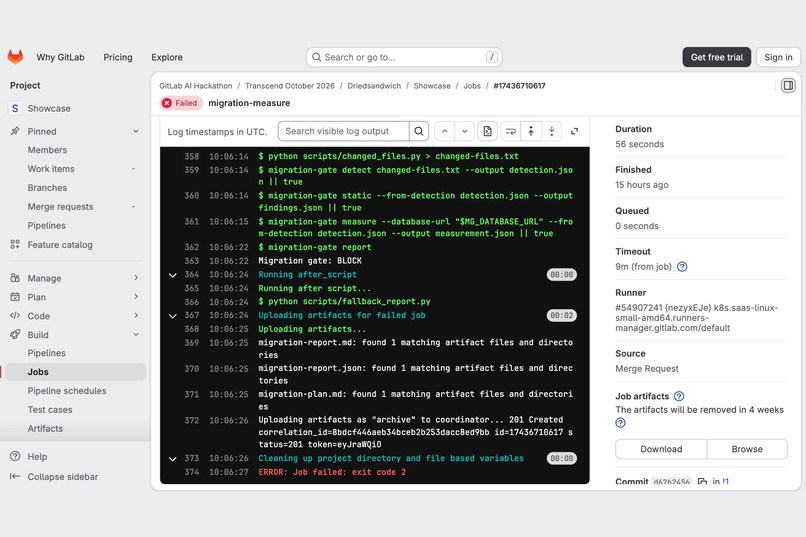The height and width of the screenshot is (537, 806).
Task: Click the Help question mark icon
Action: pyautogui.click(x=15, y=456)
